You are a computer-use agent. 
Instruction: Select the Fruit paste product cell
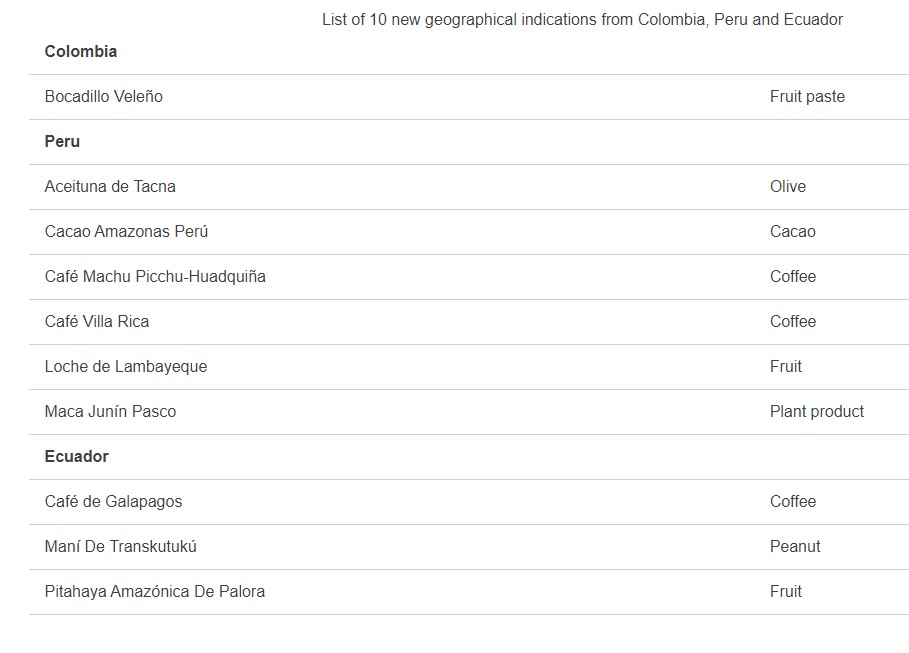(807, 96)
